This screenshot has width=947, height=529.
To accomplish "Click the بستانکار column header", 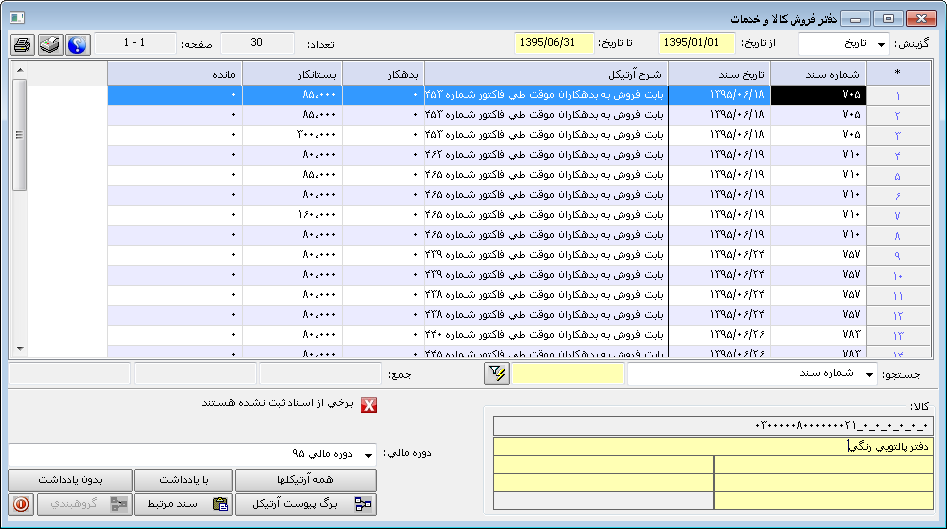I will click(292, 74).
